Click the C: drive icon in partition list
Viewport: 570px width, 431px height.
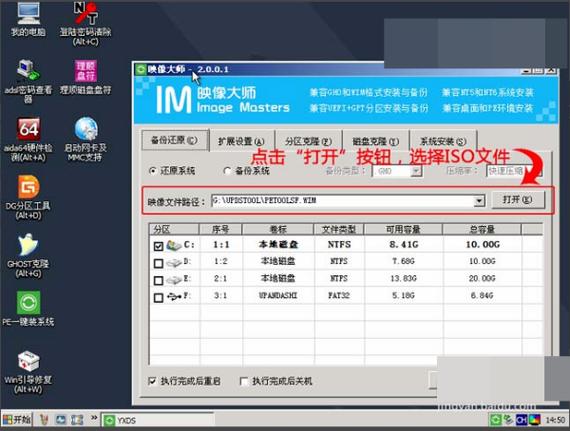tap(174, 245)
